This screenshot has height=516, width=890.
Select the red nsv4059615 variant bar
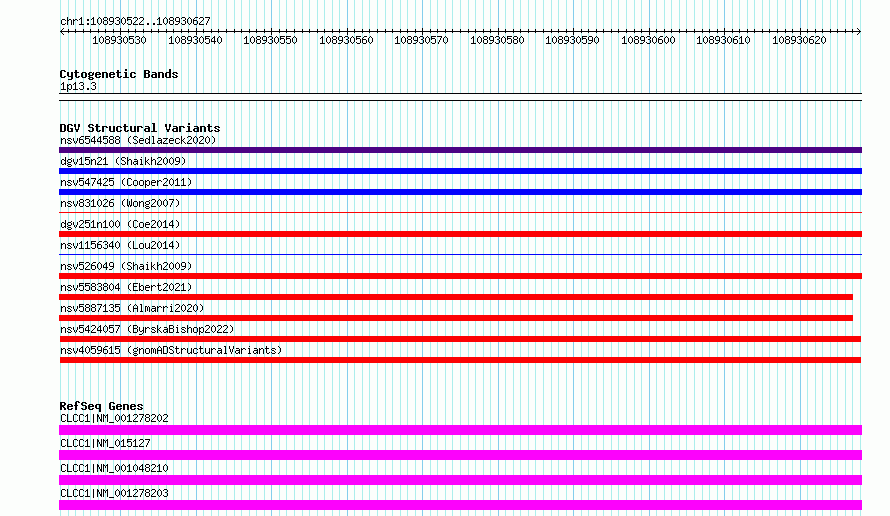pos(460,360)
